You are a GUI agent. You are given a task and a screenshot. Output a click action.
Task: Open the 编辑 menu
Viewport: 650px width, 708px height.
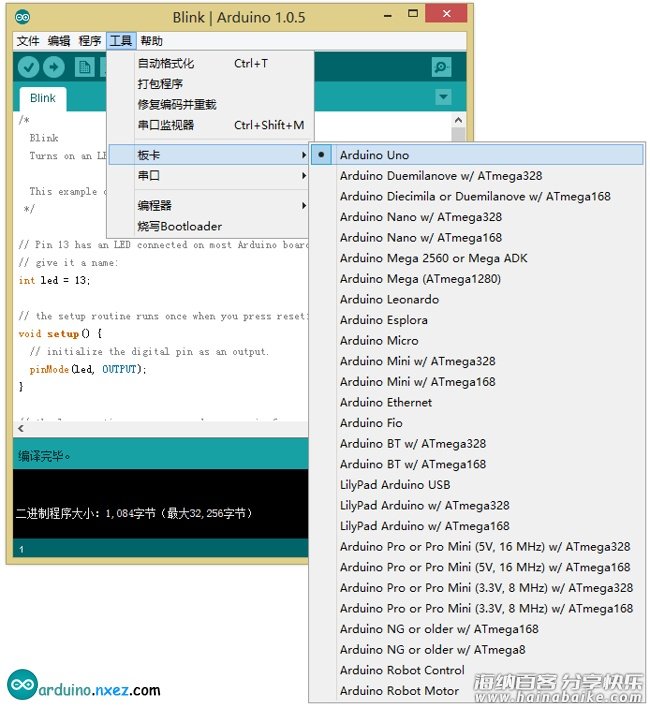pyautogui.click(x=59, y=41)
